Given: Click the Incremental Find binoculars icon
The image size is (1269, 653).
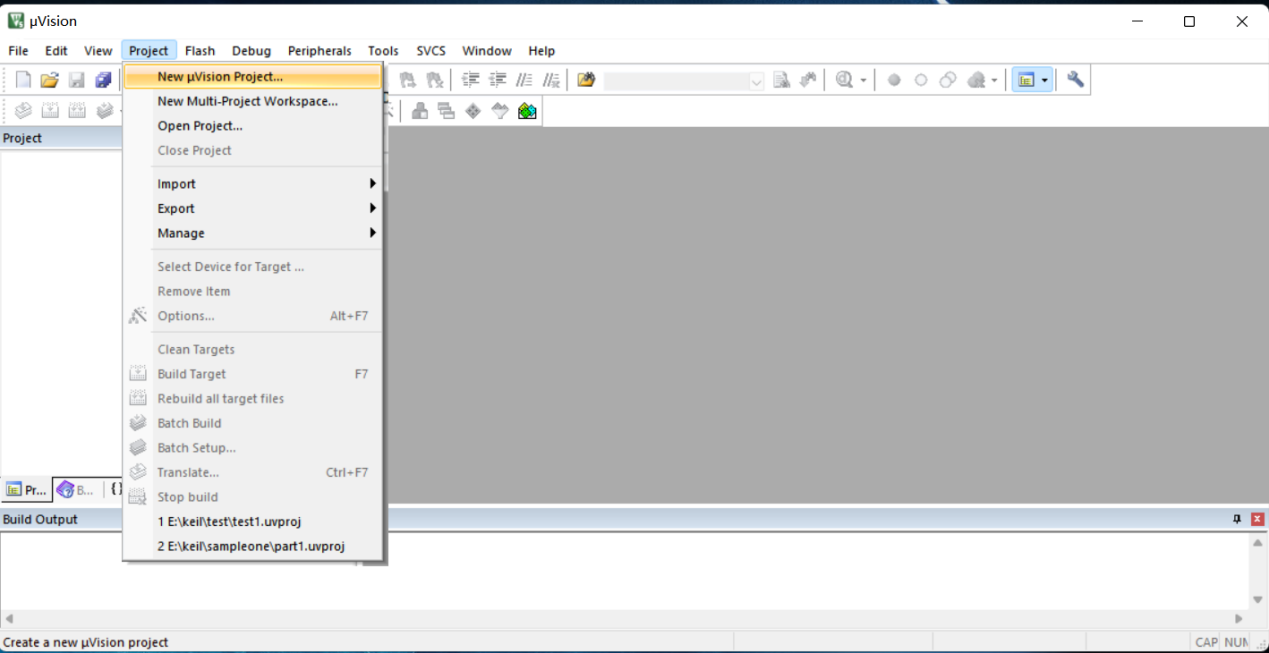Looking at the screenshot, I should click(807, 80).
